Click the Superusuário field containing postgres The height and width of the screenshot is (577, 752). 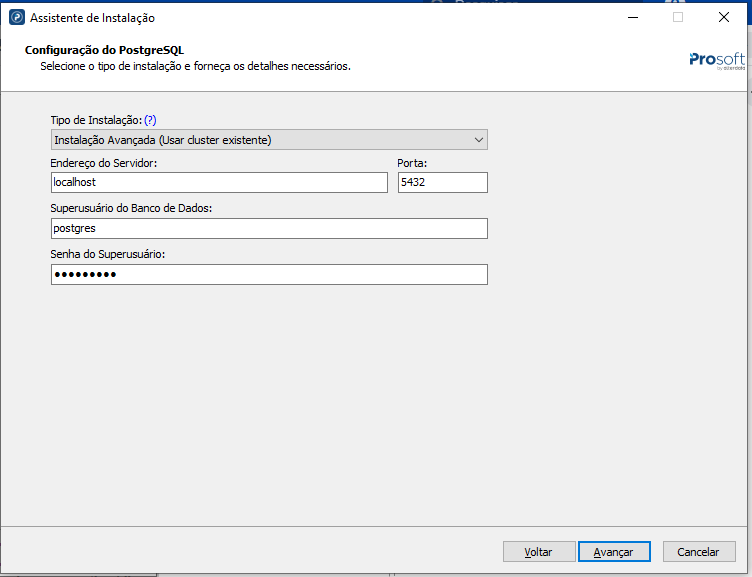tap(268, 228)
